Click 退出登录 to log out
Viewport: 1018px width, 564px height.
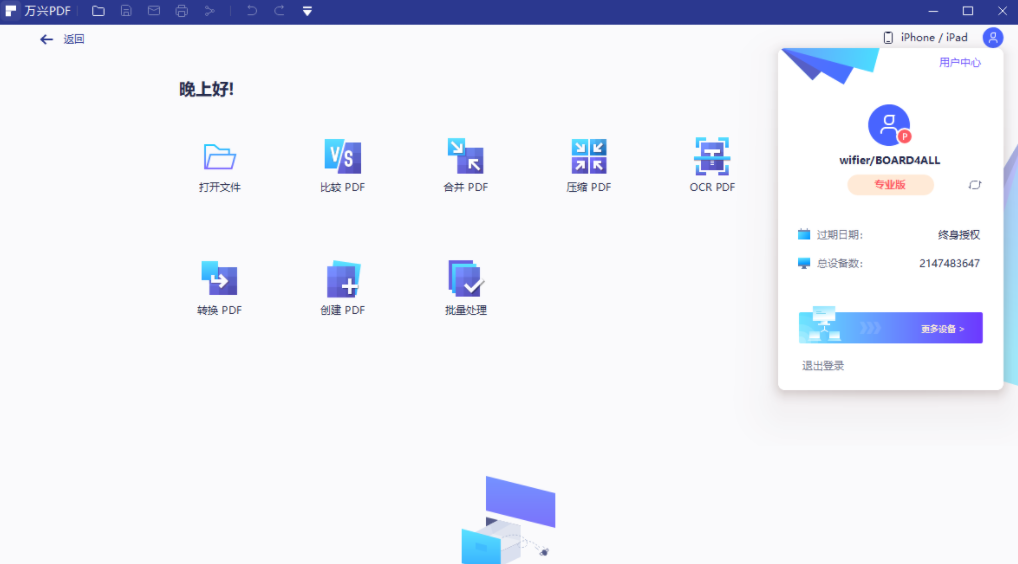coord(823,365)
